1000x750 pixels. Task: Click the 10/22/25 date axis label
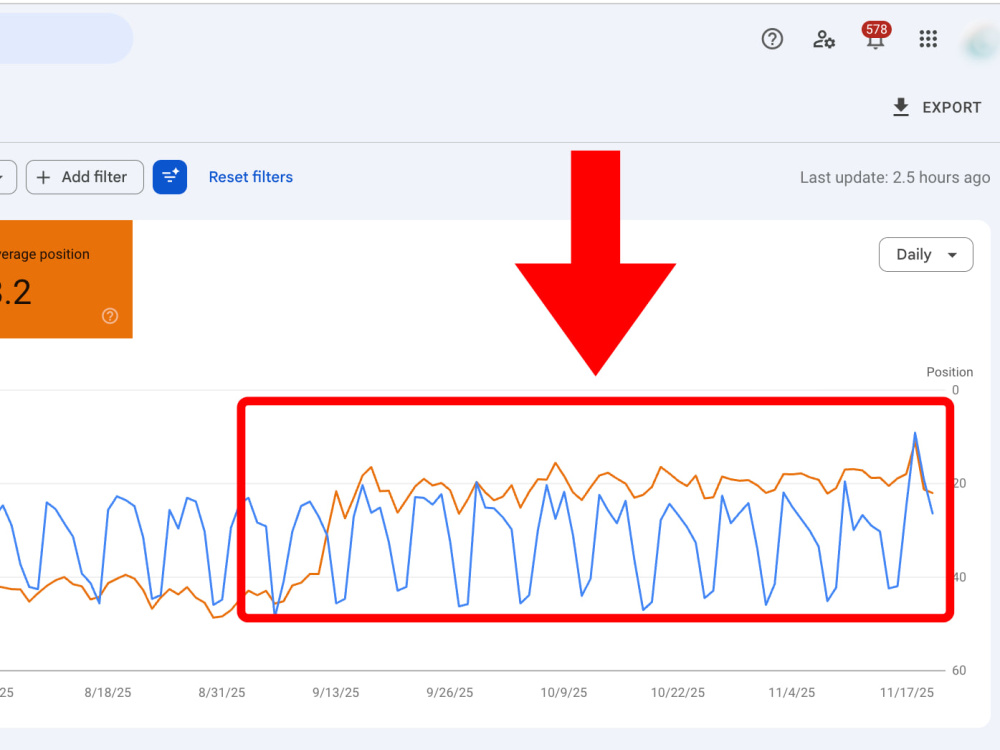click(677, 693)
